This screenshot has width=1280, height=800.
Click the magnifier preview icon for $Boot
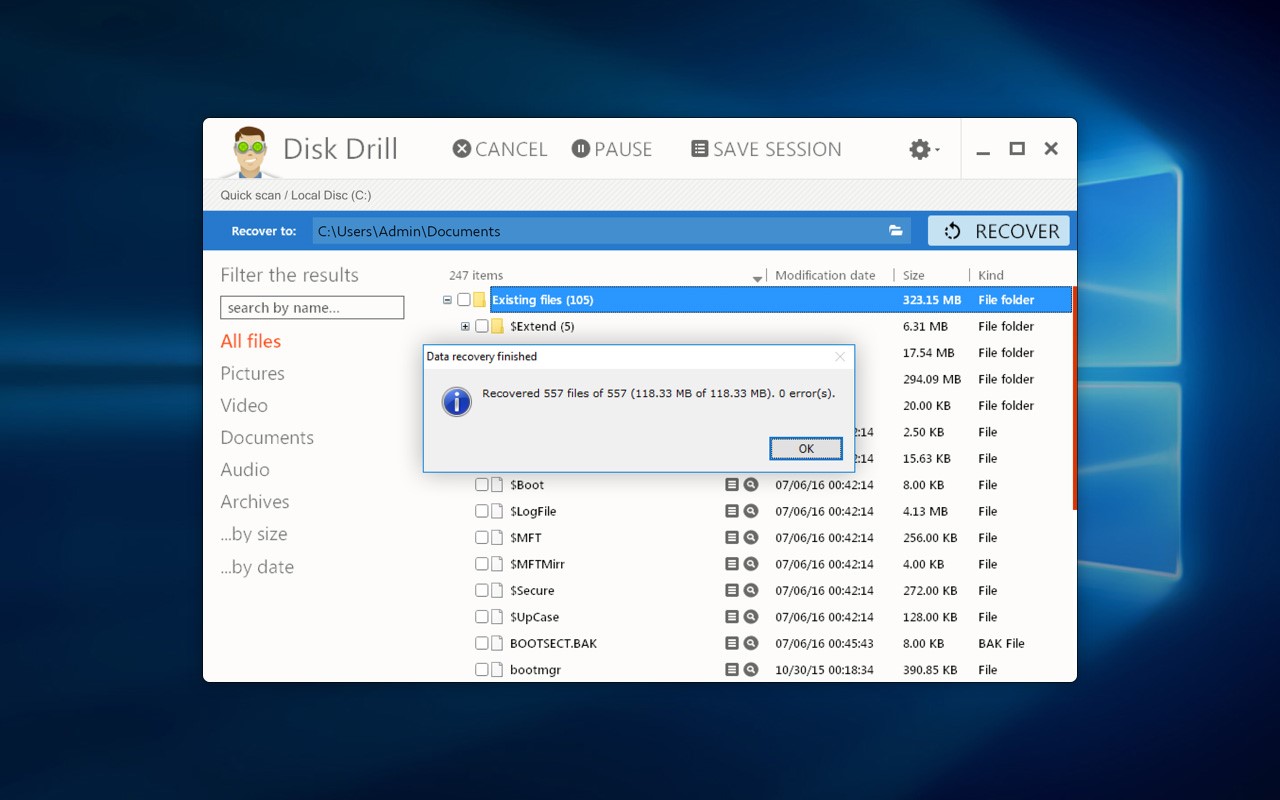tap(751, 485)
